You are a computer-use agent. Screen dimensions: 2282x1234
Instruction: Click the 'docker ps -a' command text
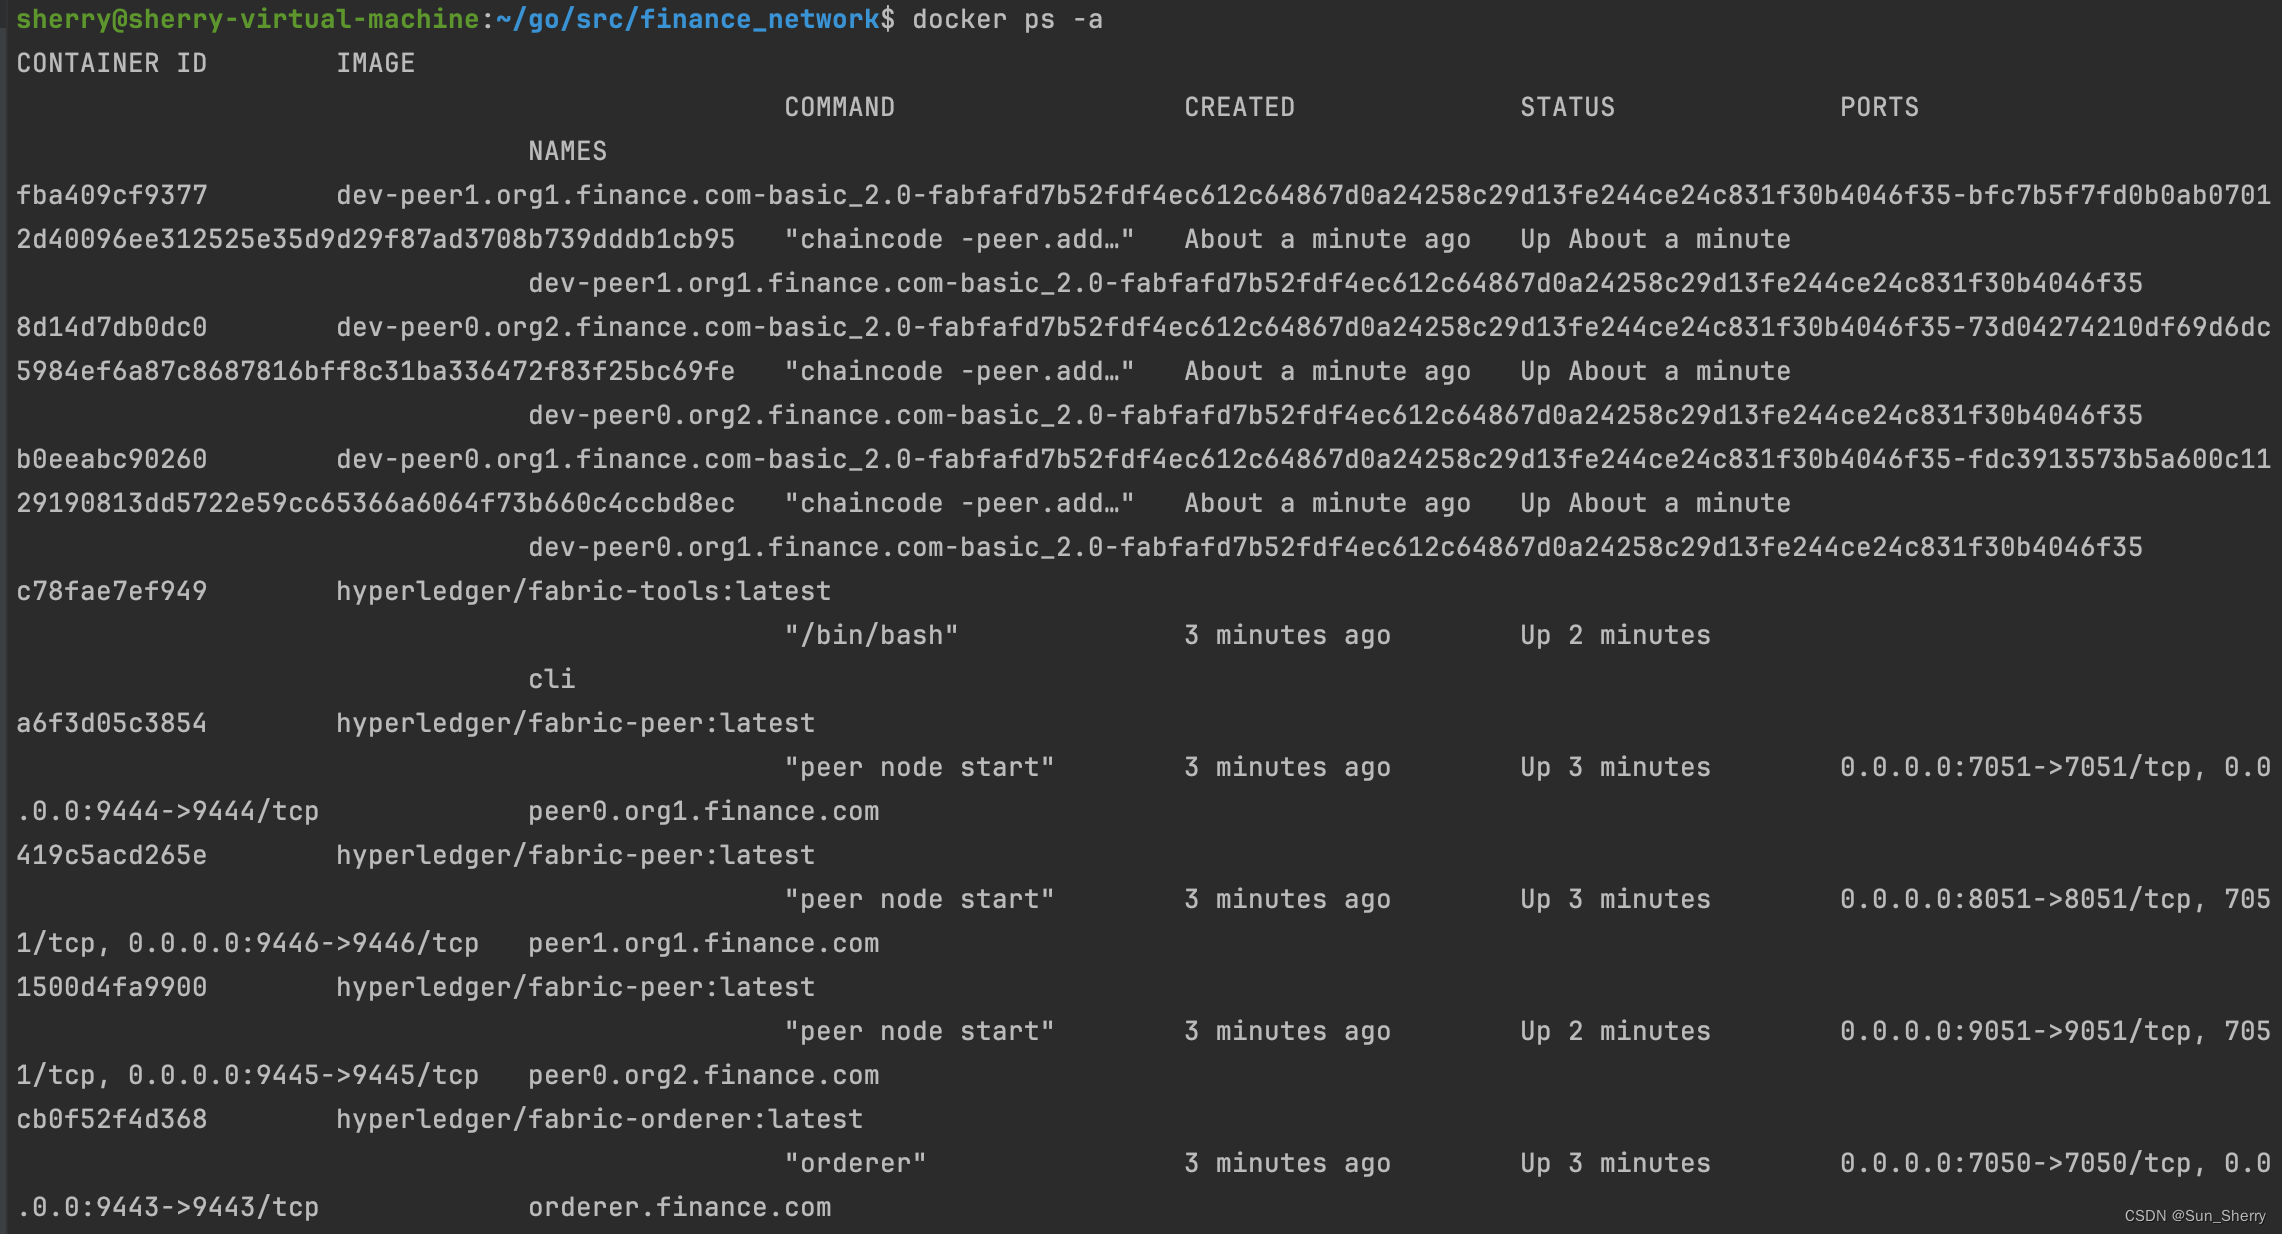pyautogui.click(x=1007, y=20)
